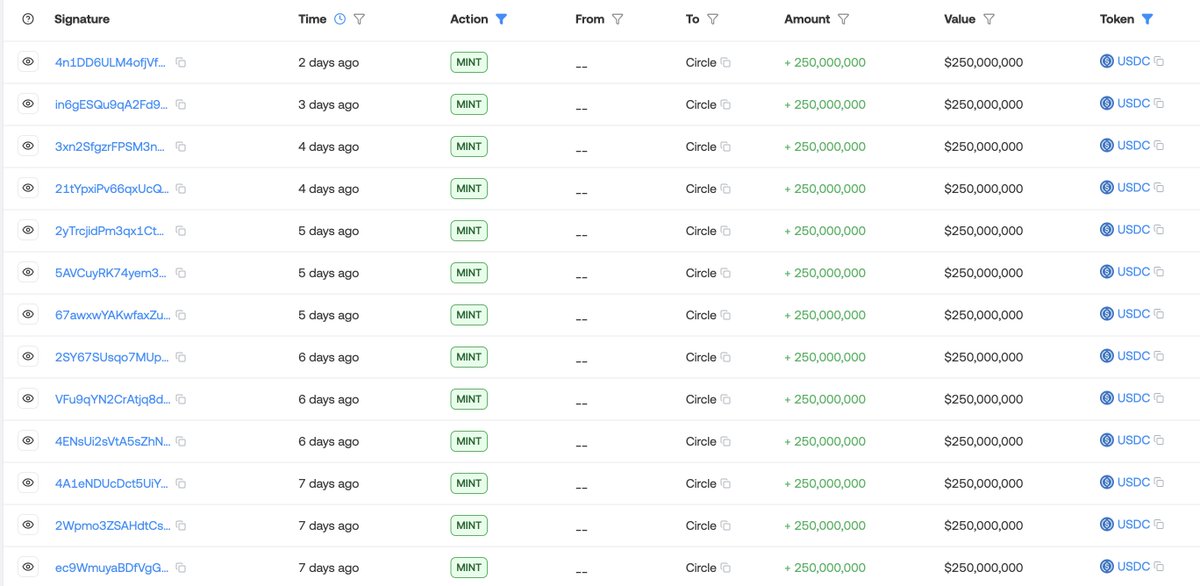Open the Action column filter
This screenshot has height=586, width=1200.
coord(501,19)
